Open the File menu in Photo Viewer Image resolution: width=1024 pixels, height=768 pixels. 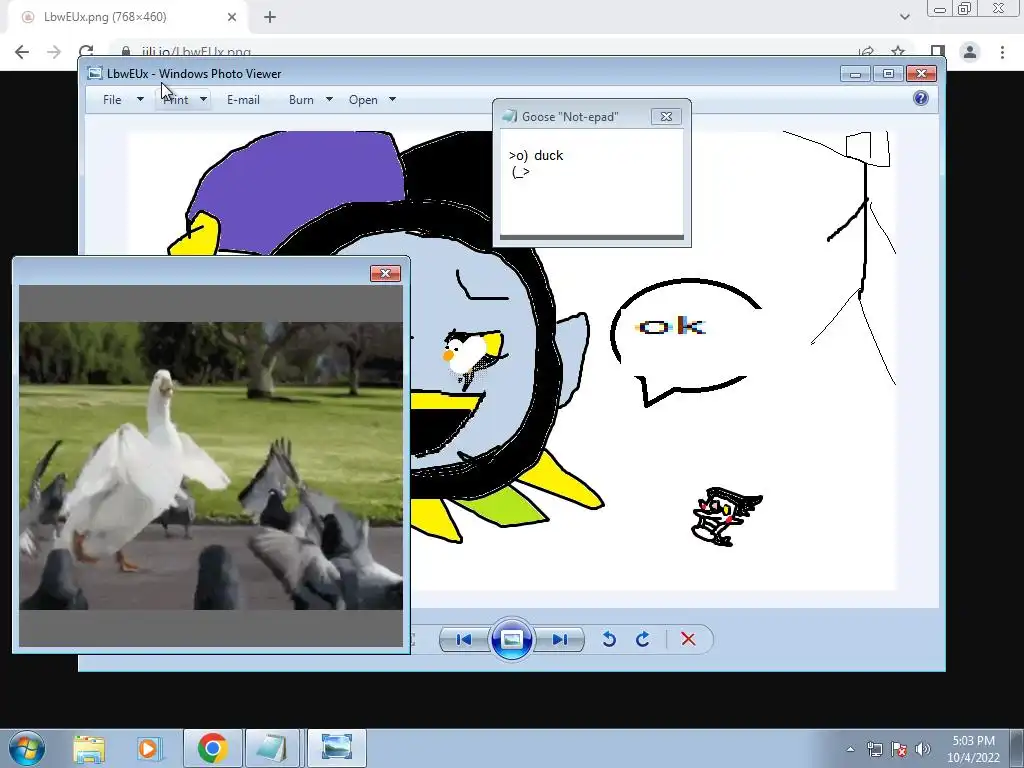click(112, 100)
